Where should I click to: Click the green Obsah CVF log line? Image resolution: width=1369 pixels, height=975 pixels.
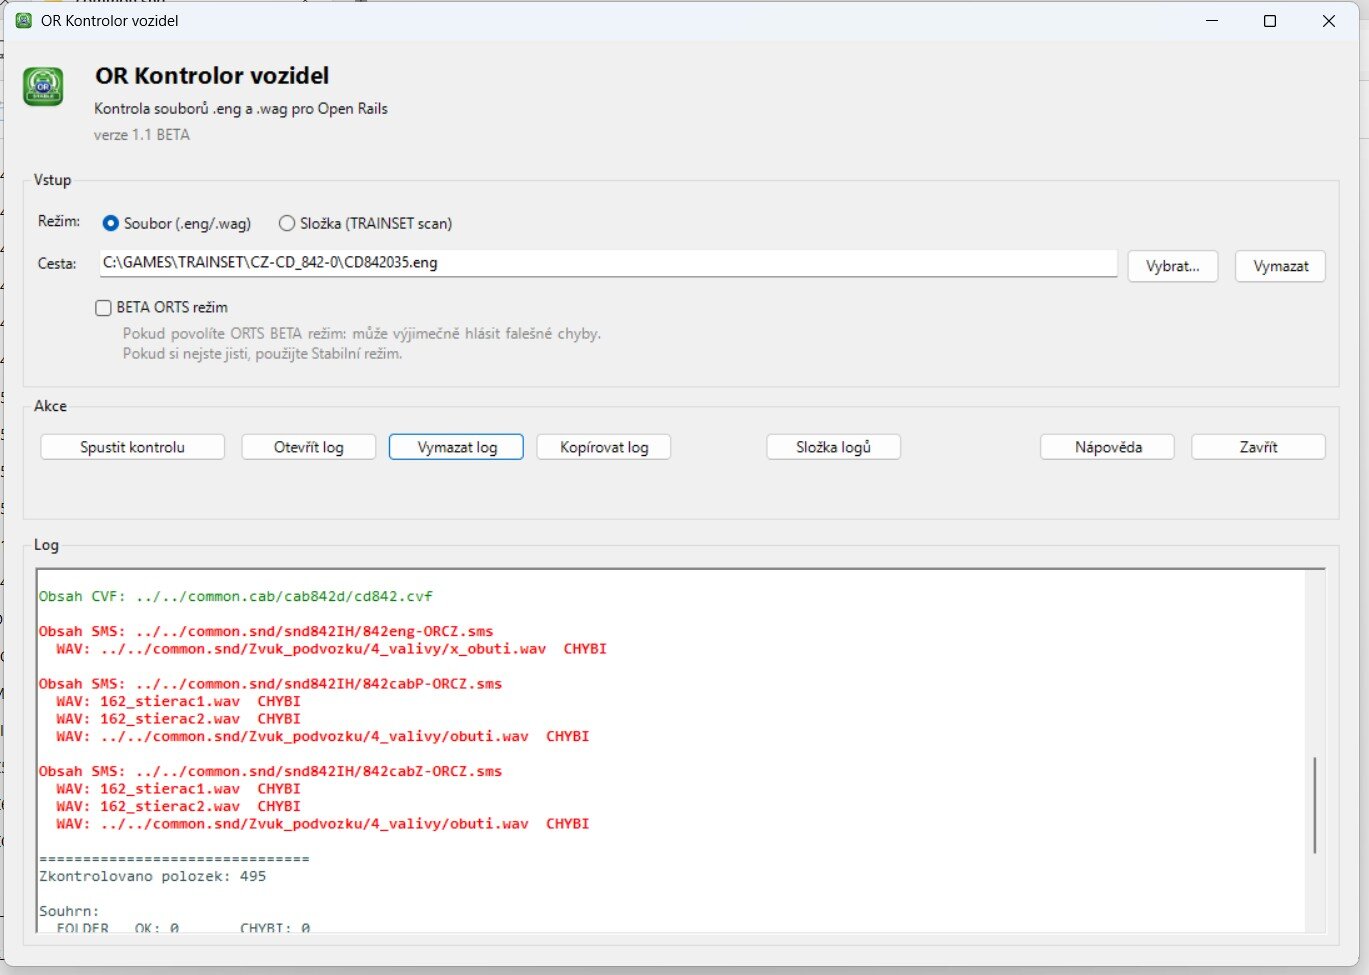[x=236, y=596]
